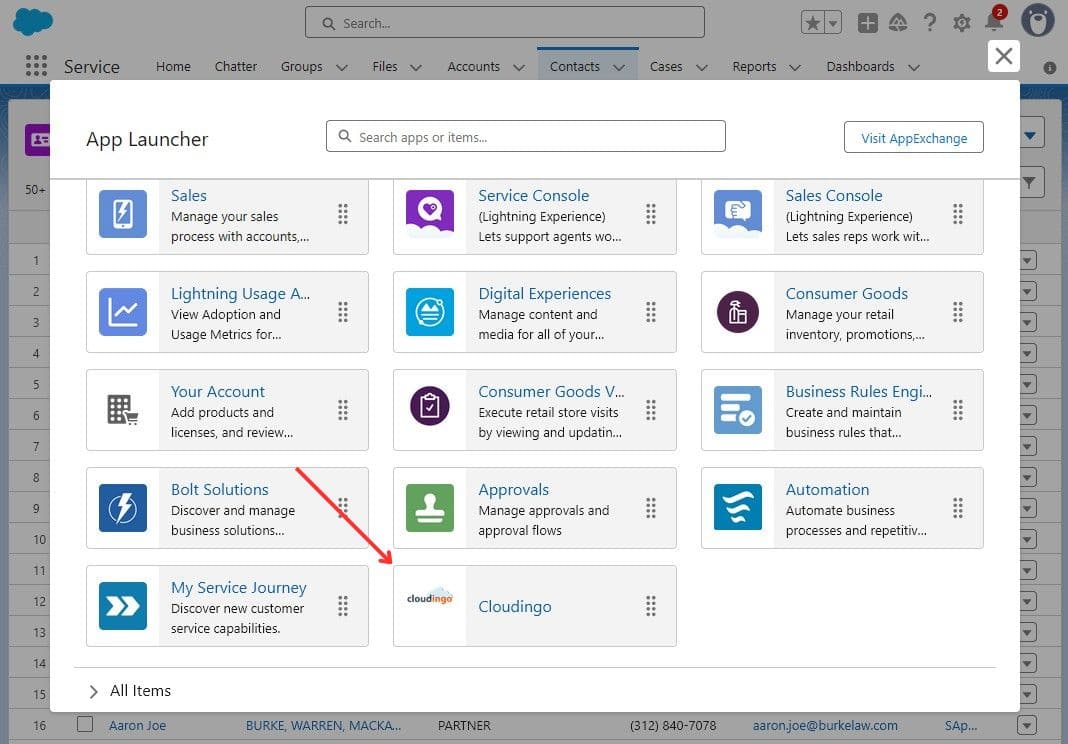Select the checkbox on Aaron Joe's row
The image size is (1068, 744).
click(85, 724)
